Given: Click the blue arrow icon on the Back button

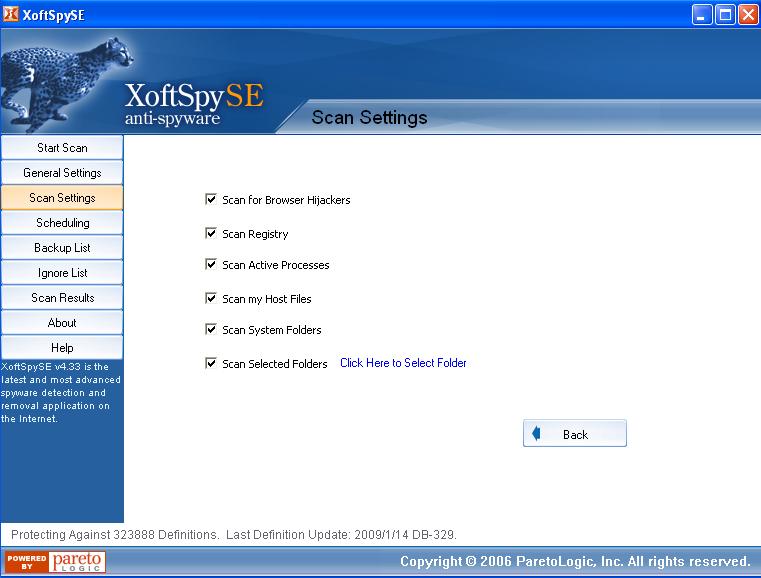Looking at the screenshot, I should point(536,433).
